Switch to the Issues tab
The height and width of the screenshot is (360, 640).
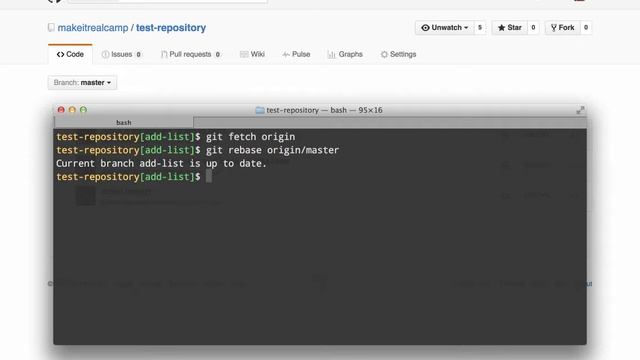(122, 54)
